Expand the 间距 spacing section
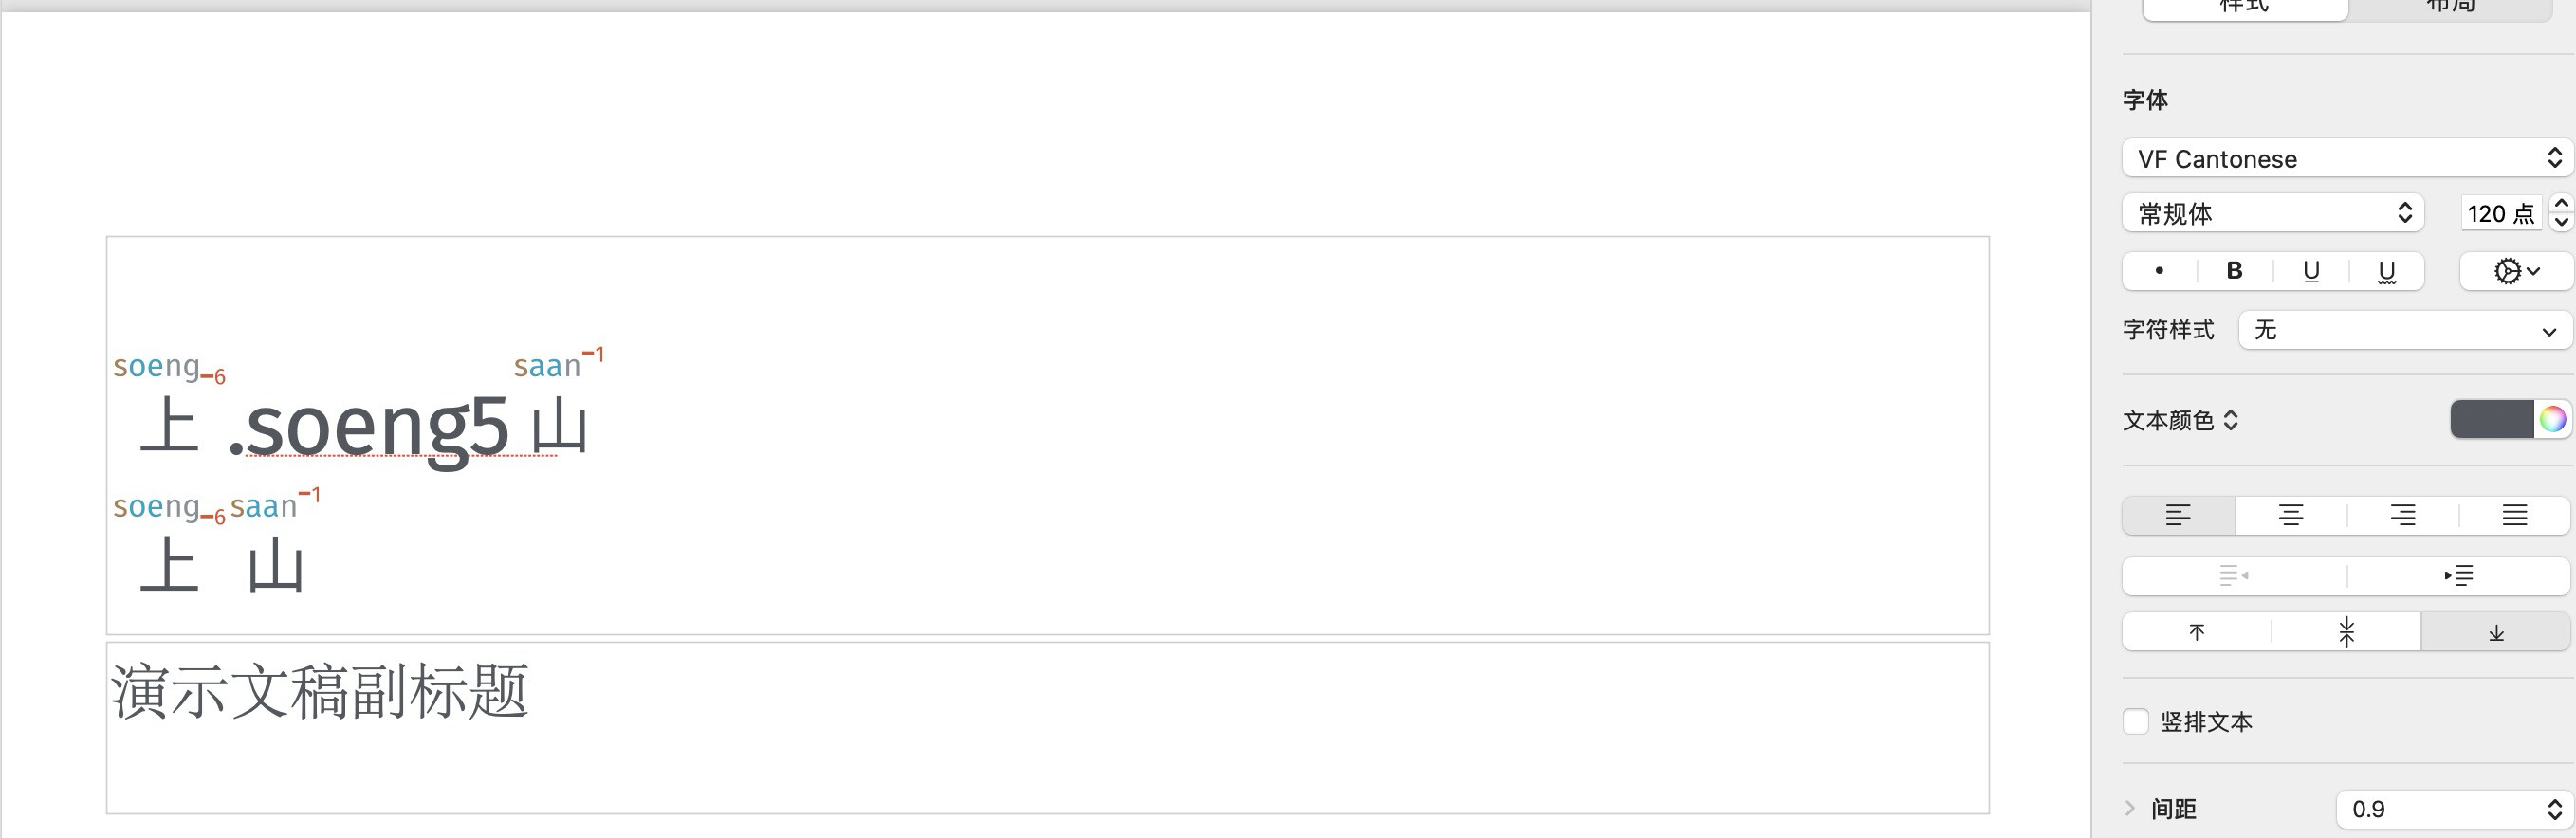Image resolution: width=2576 pixels, height=838 pixels. pyautogui.click(x=2130, y=808)
